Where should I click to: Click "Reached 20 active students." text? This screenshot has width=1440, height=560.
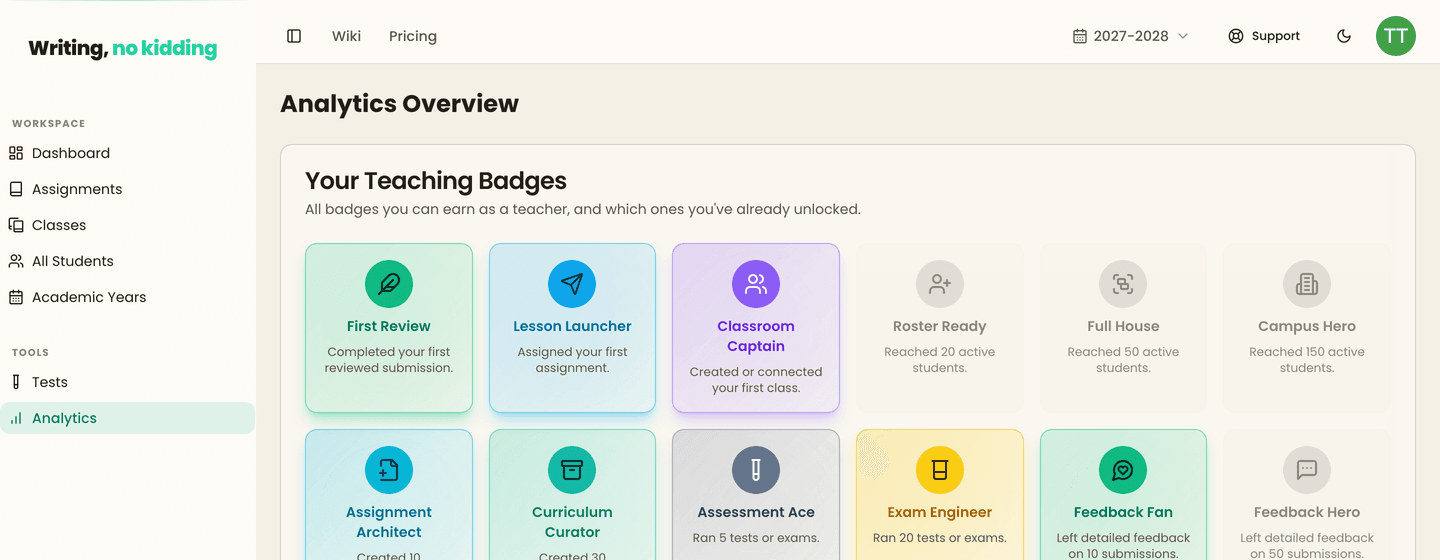click(x=940, y=360)
